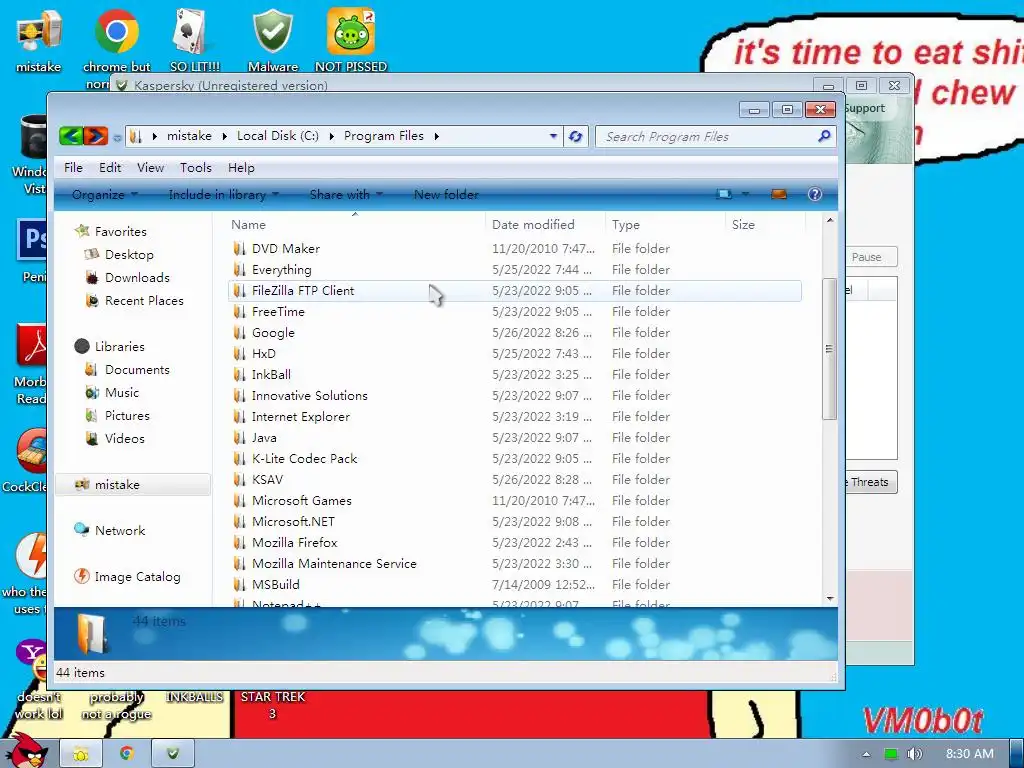
Task: Refresh the Program Files folder view
Action: click(575, 136)
